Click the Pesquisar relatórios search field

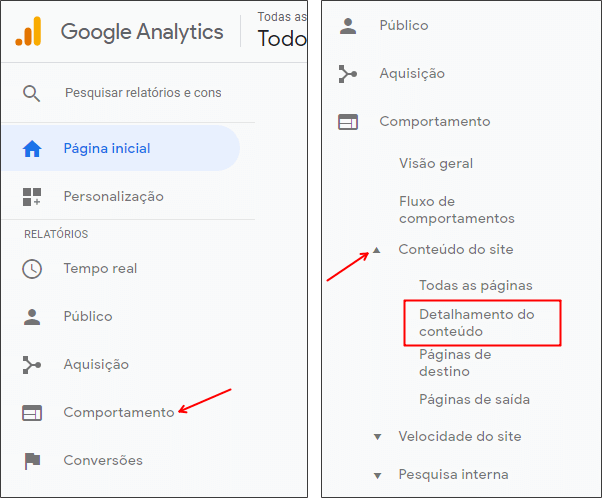pos(143,93)
